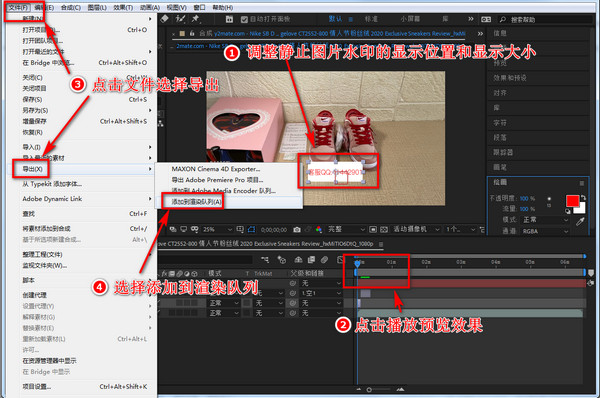Screen dimensions: 600x398
Task: Open the 活动摄像机 view dropdown
Action: [416, 229]
